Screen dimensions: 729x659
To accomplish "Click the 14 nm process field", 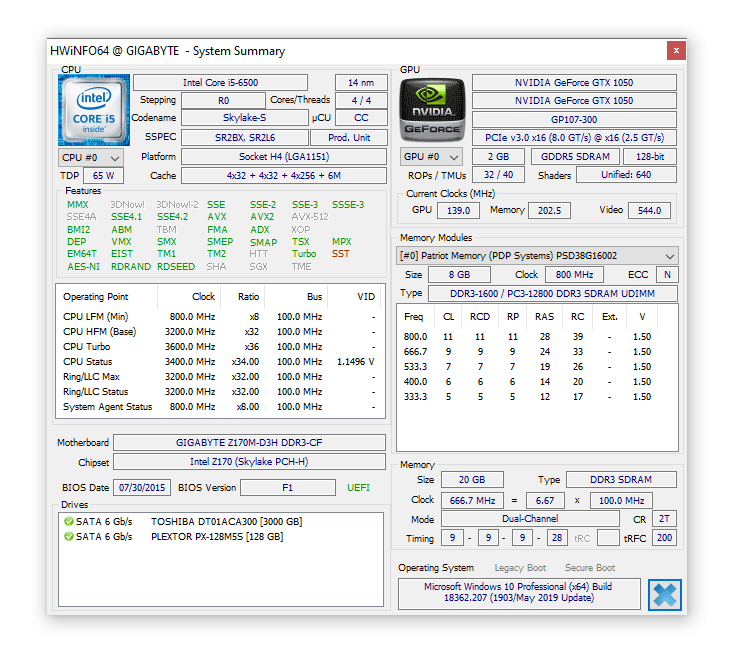I will 361,83.
